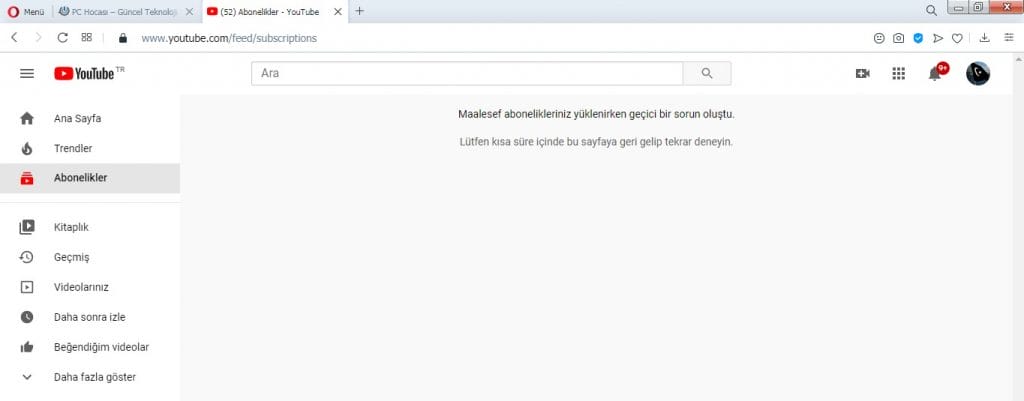Open the Opera "Menü" button
Screen dimensions: 1024x401
click(x=26, y=11)
